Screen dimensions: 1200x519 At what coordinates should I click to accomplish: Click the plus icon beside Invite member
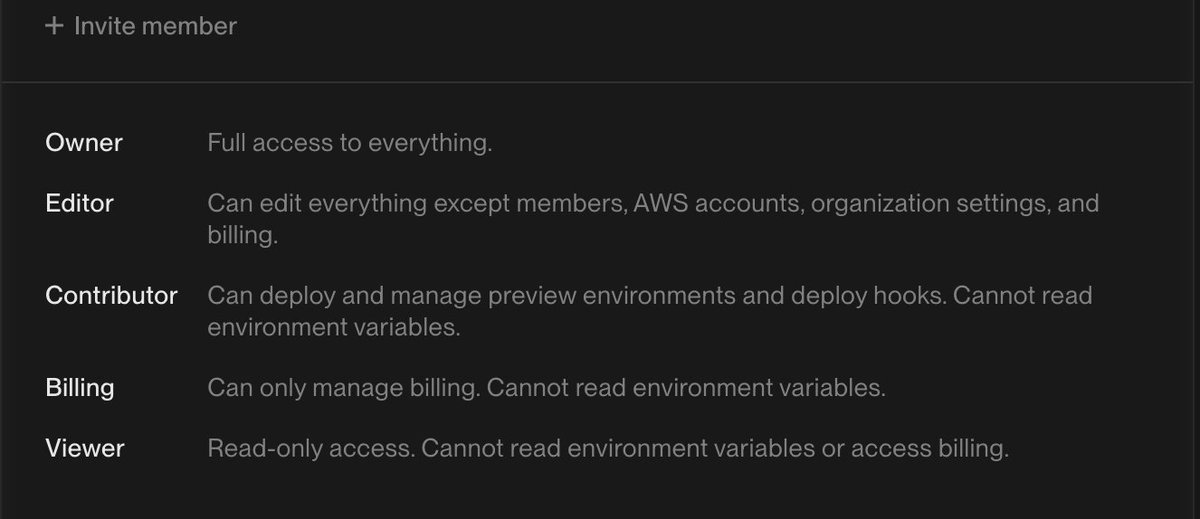coord(53,26)
